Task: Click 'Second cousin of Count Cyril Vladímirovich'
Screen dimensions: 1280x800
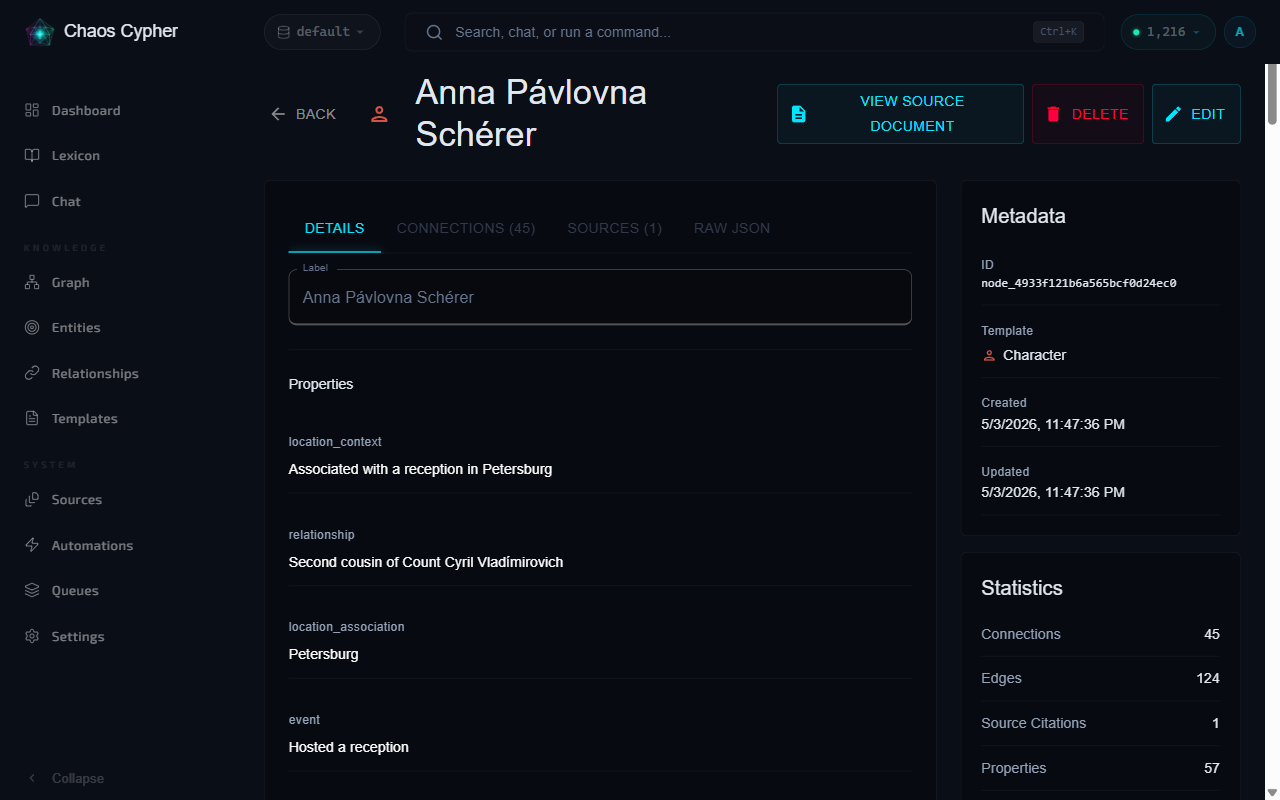Action: (426, 562)
